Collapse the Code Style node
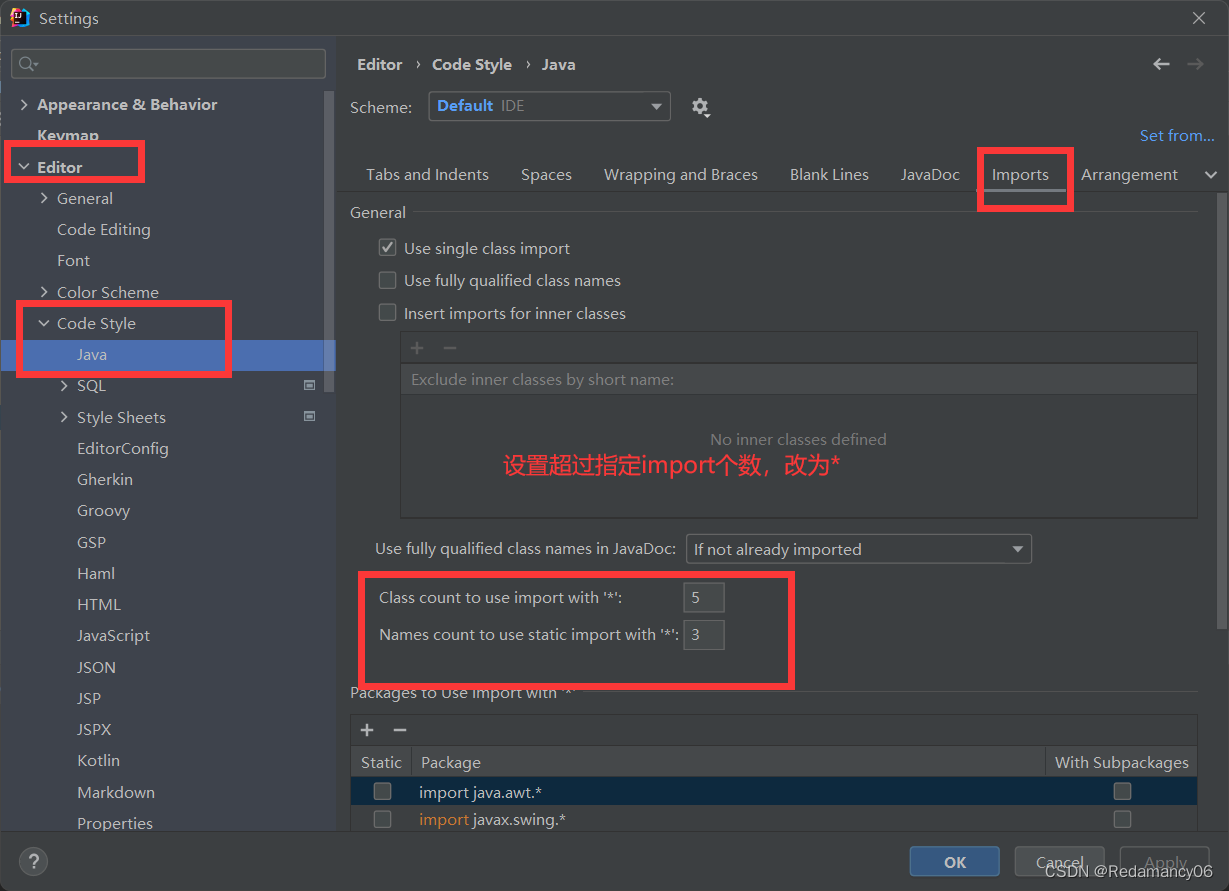Screen dimensions: 1229x891 tap(44, 323)
